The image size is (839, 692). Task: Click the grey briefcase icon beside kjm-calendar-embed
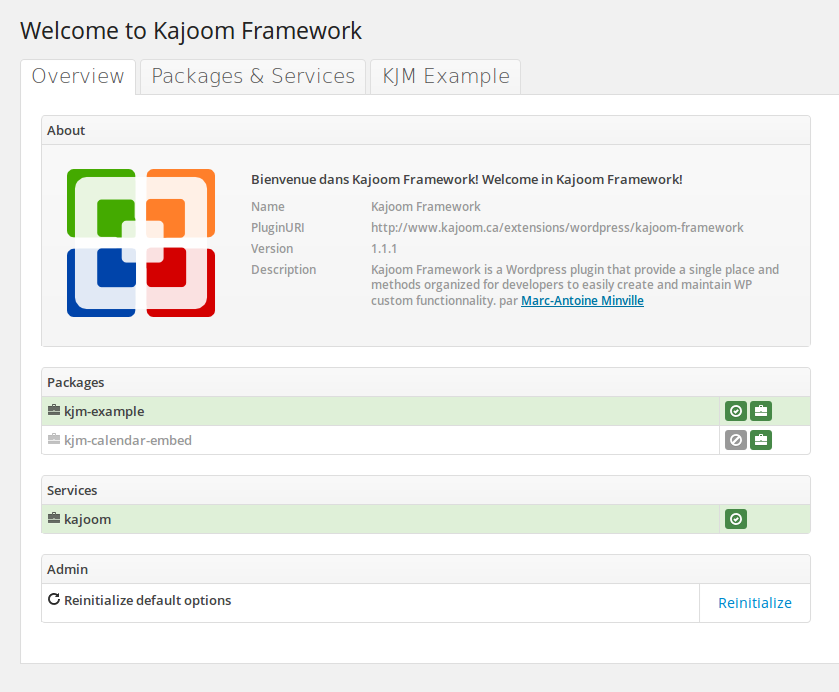pos(54,439)
